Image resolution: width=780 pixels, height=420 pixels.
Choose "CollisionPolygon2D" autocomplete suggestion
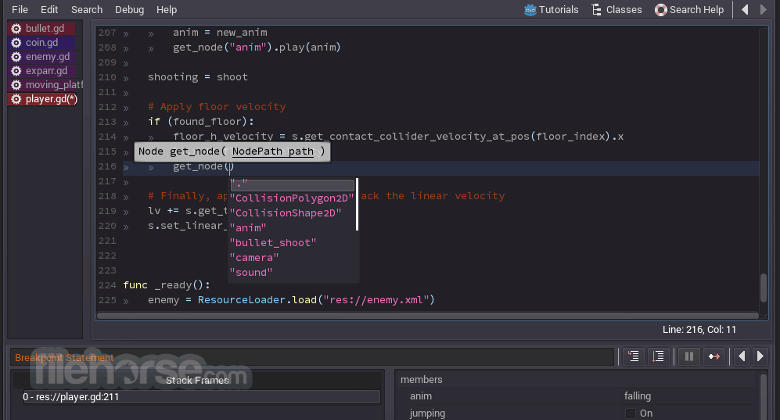292,198
